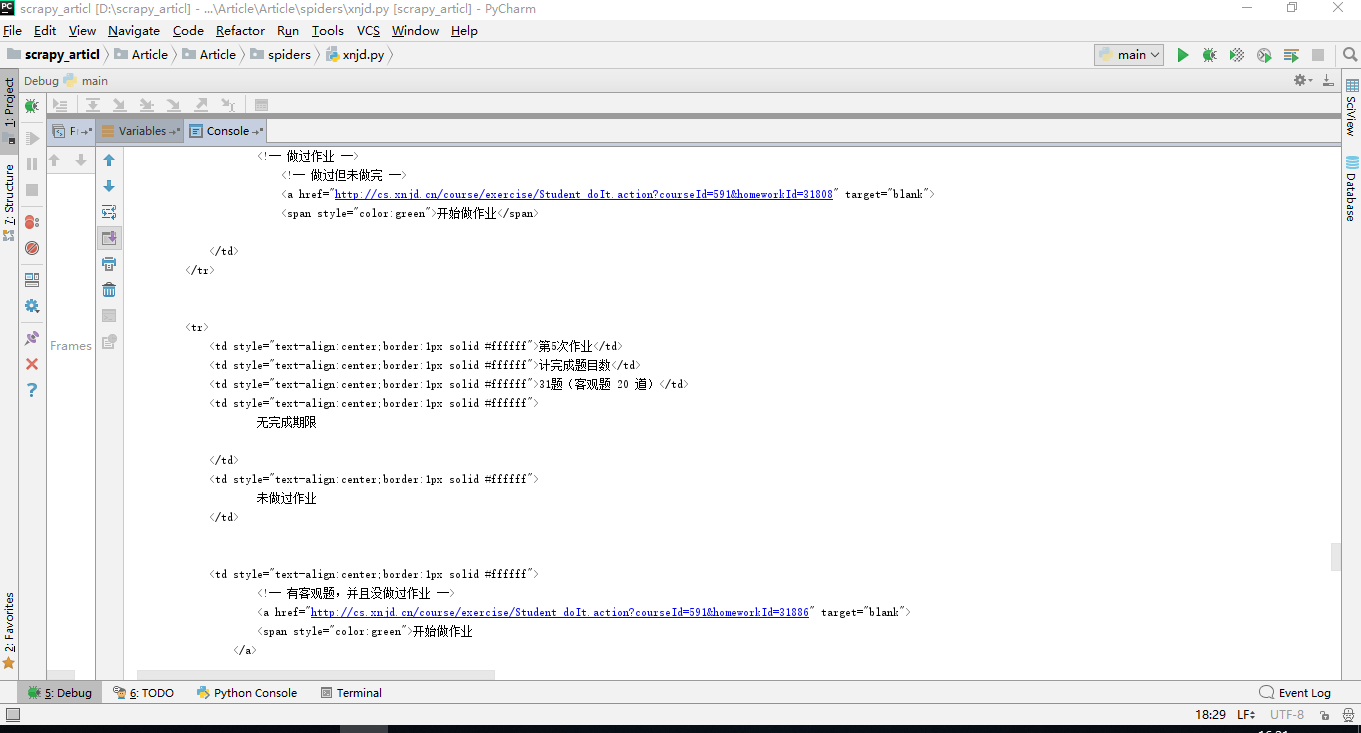The image size is (1361, 733).
Task: Toggle the pin tab icon
Action: click(x=32, y=338)
